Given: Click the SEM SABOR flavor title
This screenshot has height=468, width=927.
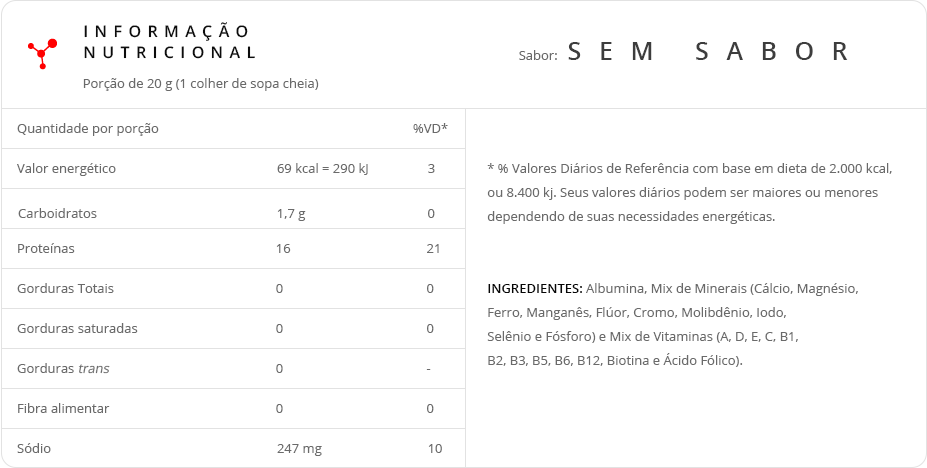Looking at the screenshot, I should (708, 51).
